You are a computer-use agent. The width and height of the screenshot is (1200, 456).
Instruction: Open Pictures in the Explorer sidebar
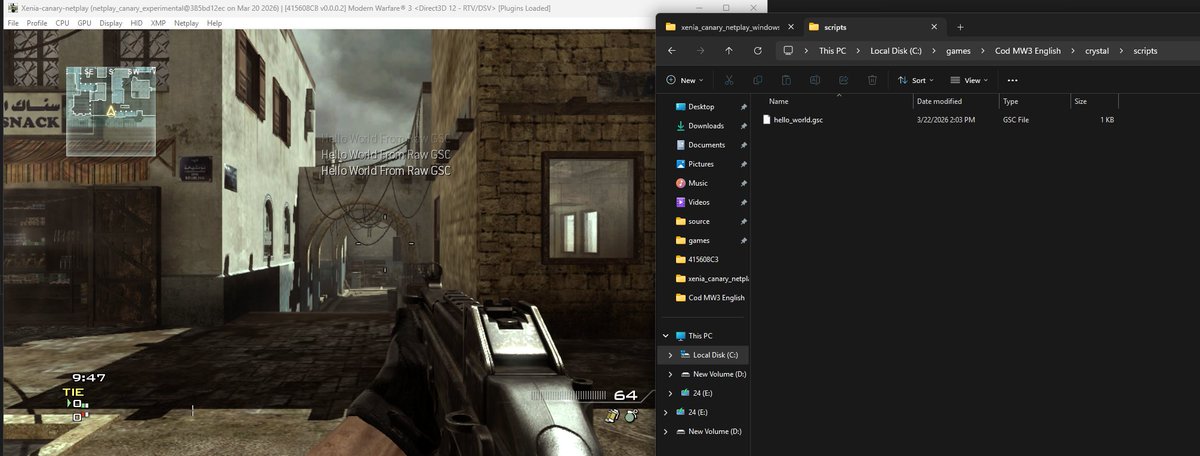(x=700, y=164)
